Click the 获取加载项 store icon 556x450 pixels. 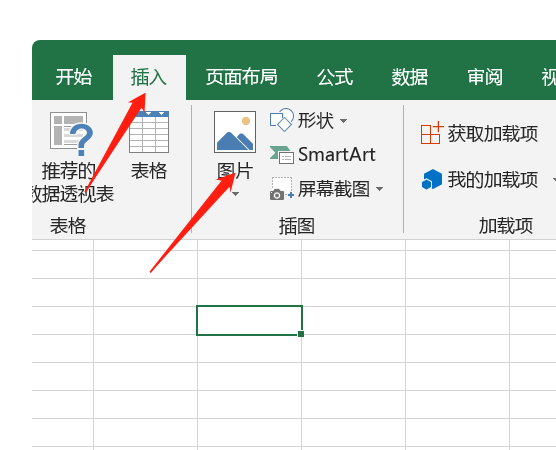click(x=432, y=133)
